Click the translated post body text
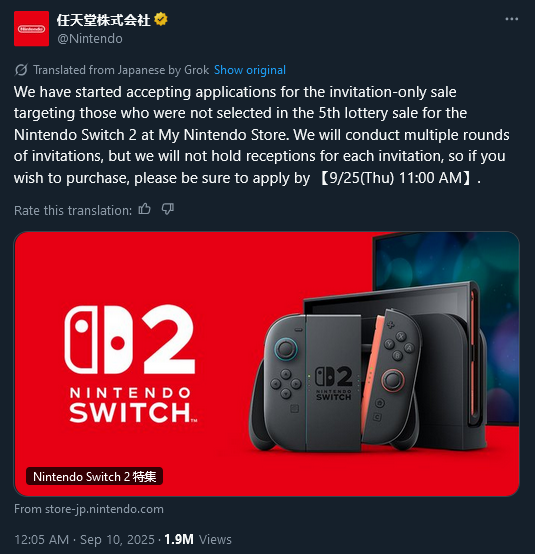This screenshot has height=554, width=535. [x=261, y=135]
